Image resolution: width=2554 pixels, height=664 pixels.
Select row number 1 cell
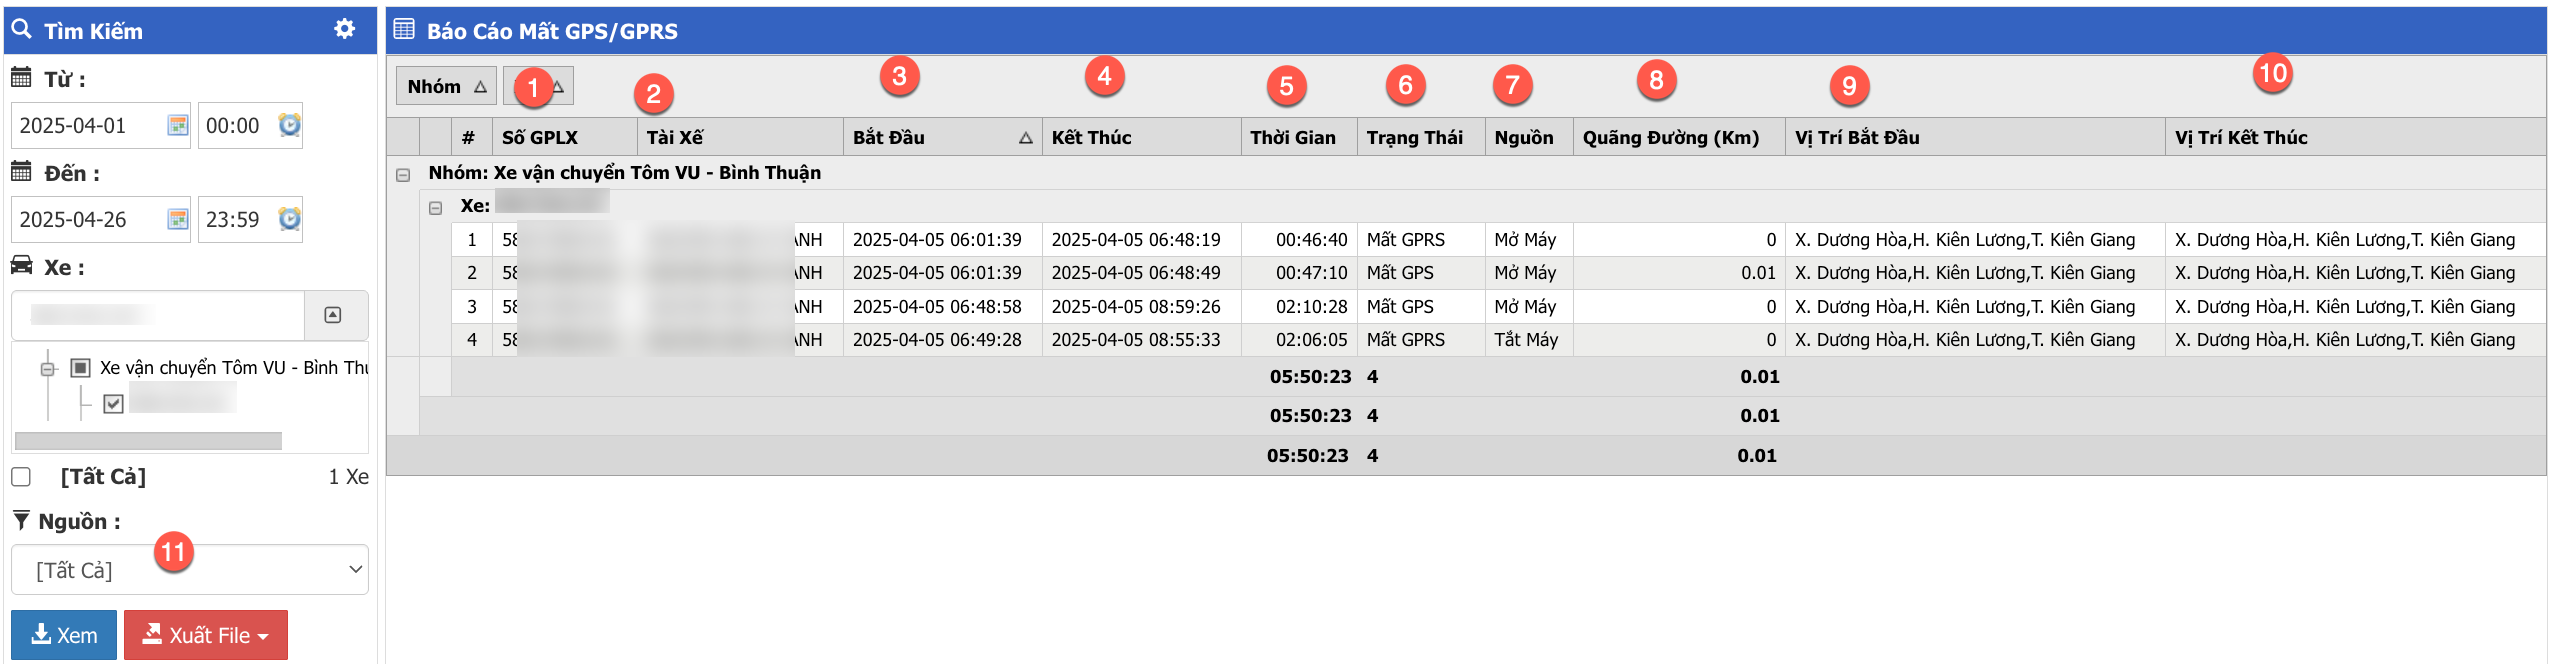point(472,240)
